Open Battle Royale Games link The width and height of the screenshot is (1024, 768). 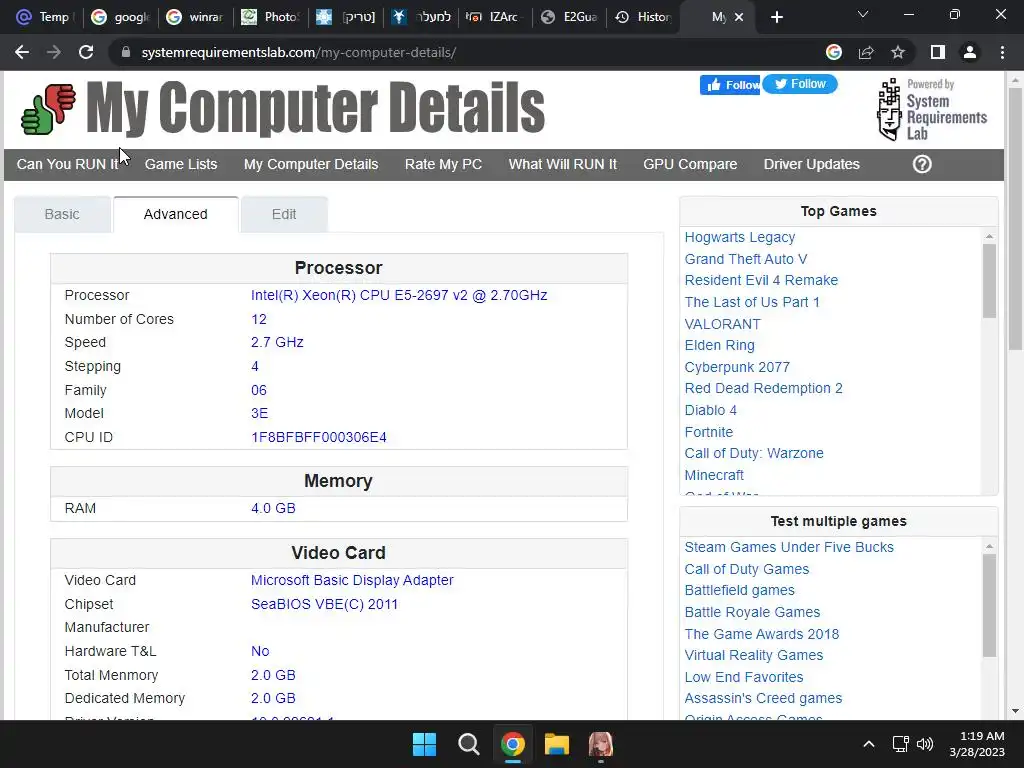pos(752,612)
